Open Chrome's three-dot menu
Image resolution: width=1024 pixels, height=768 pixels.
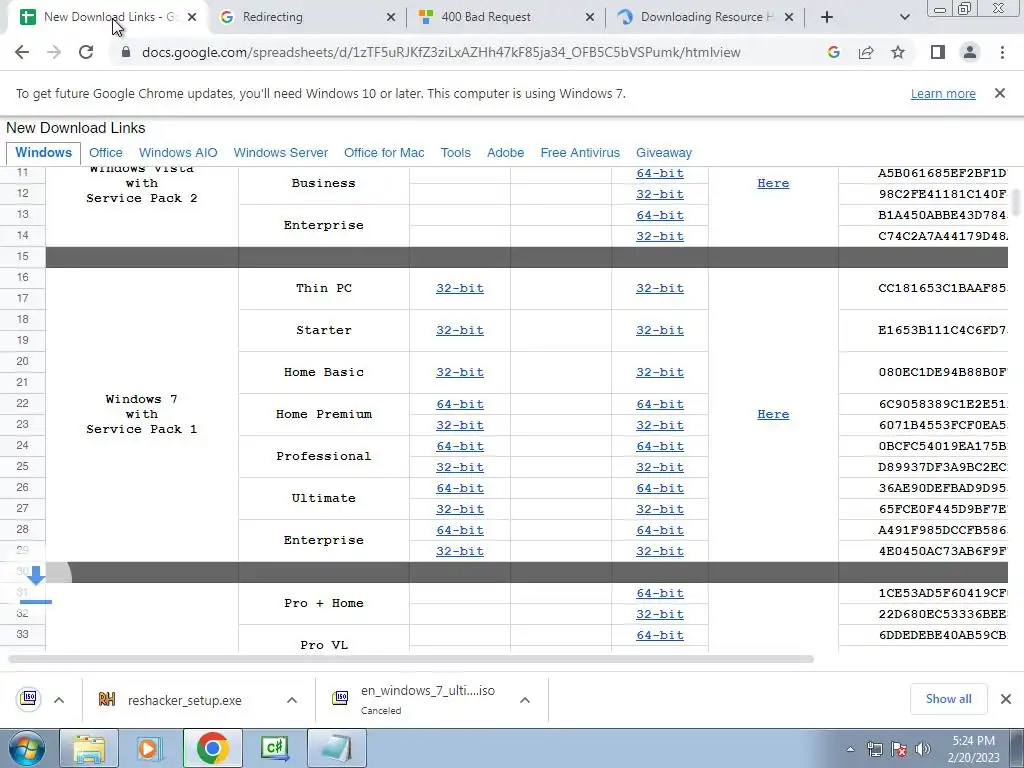(1002, 52)
